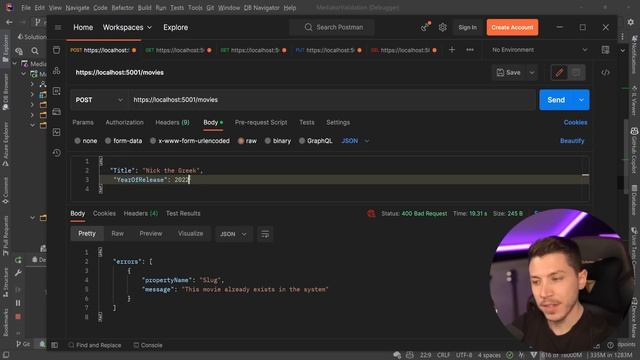Collapse the request body JSON on line 1

tap(101, 161)
